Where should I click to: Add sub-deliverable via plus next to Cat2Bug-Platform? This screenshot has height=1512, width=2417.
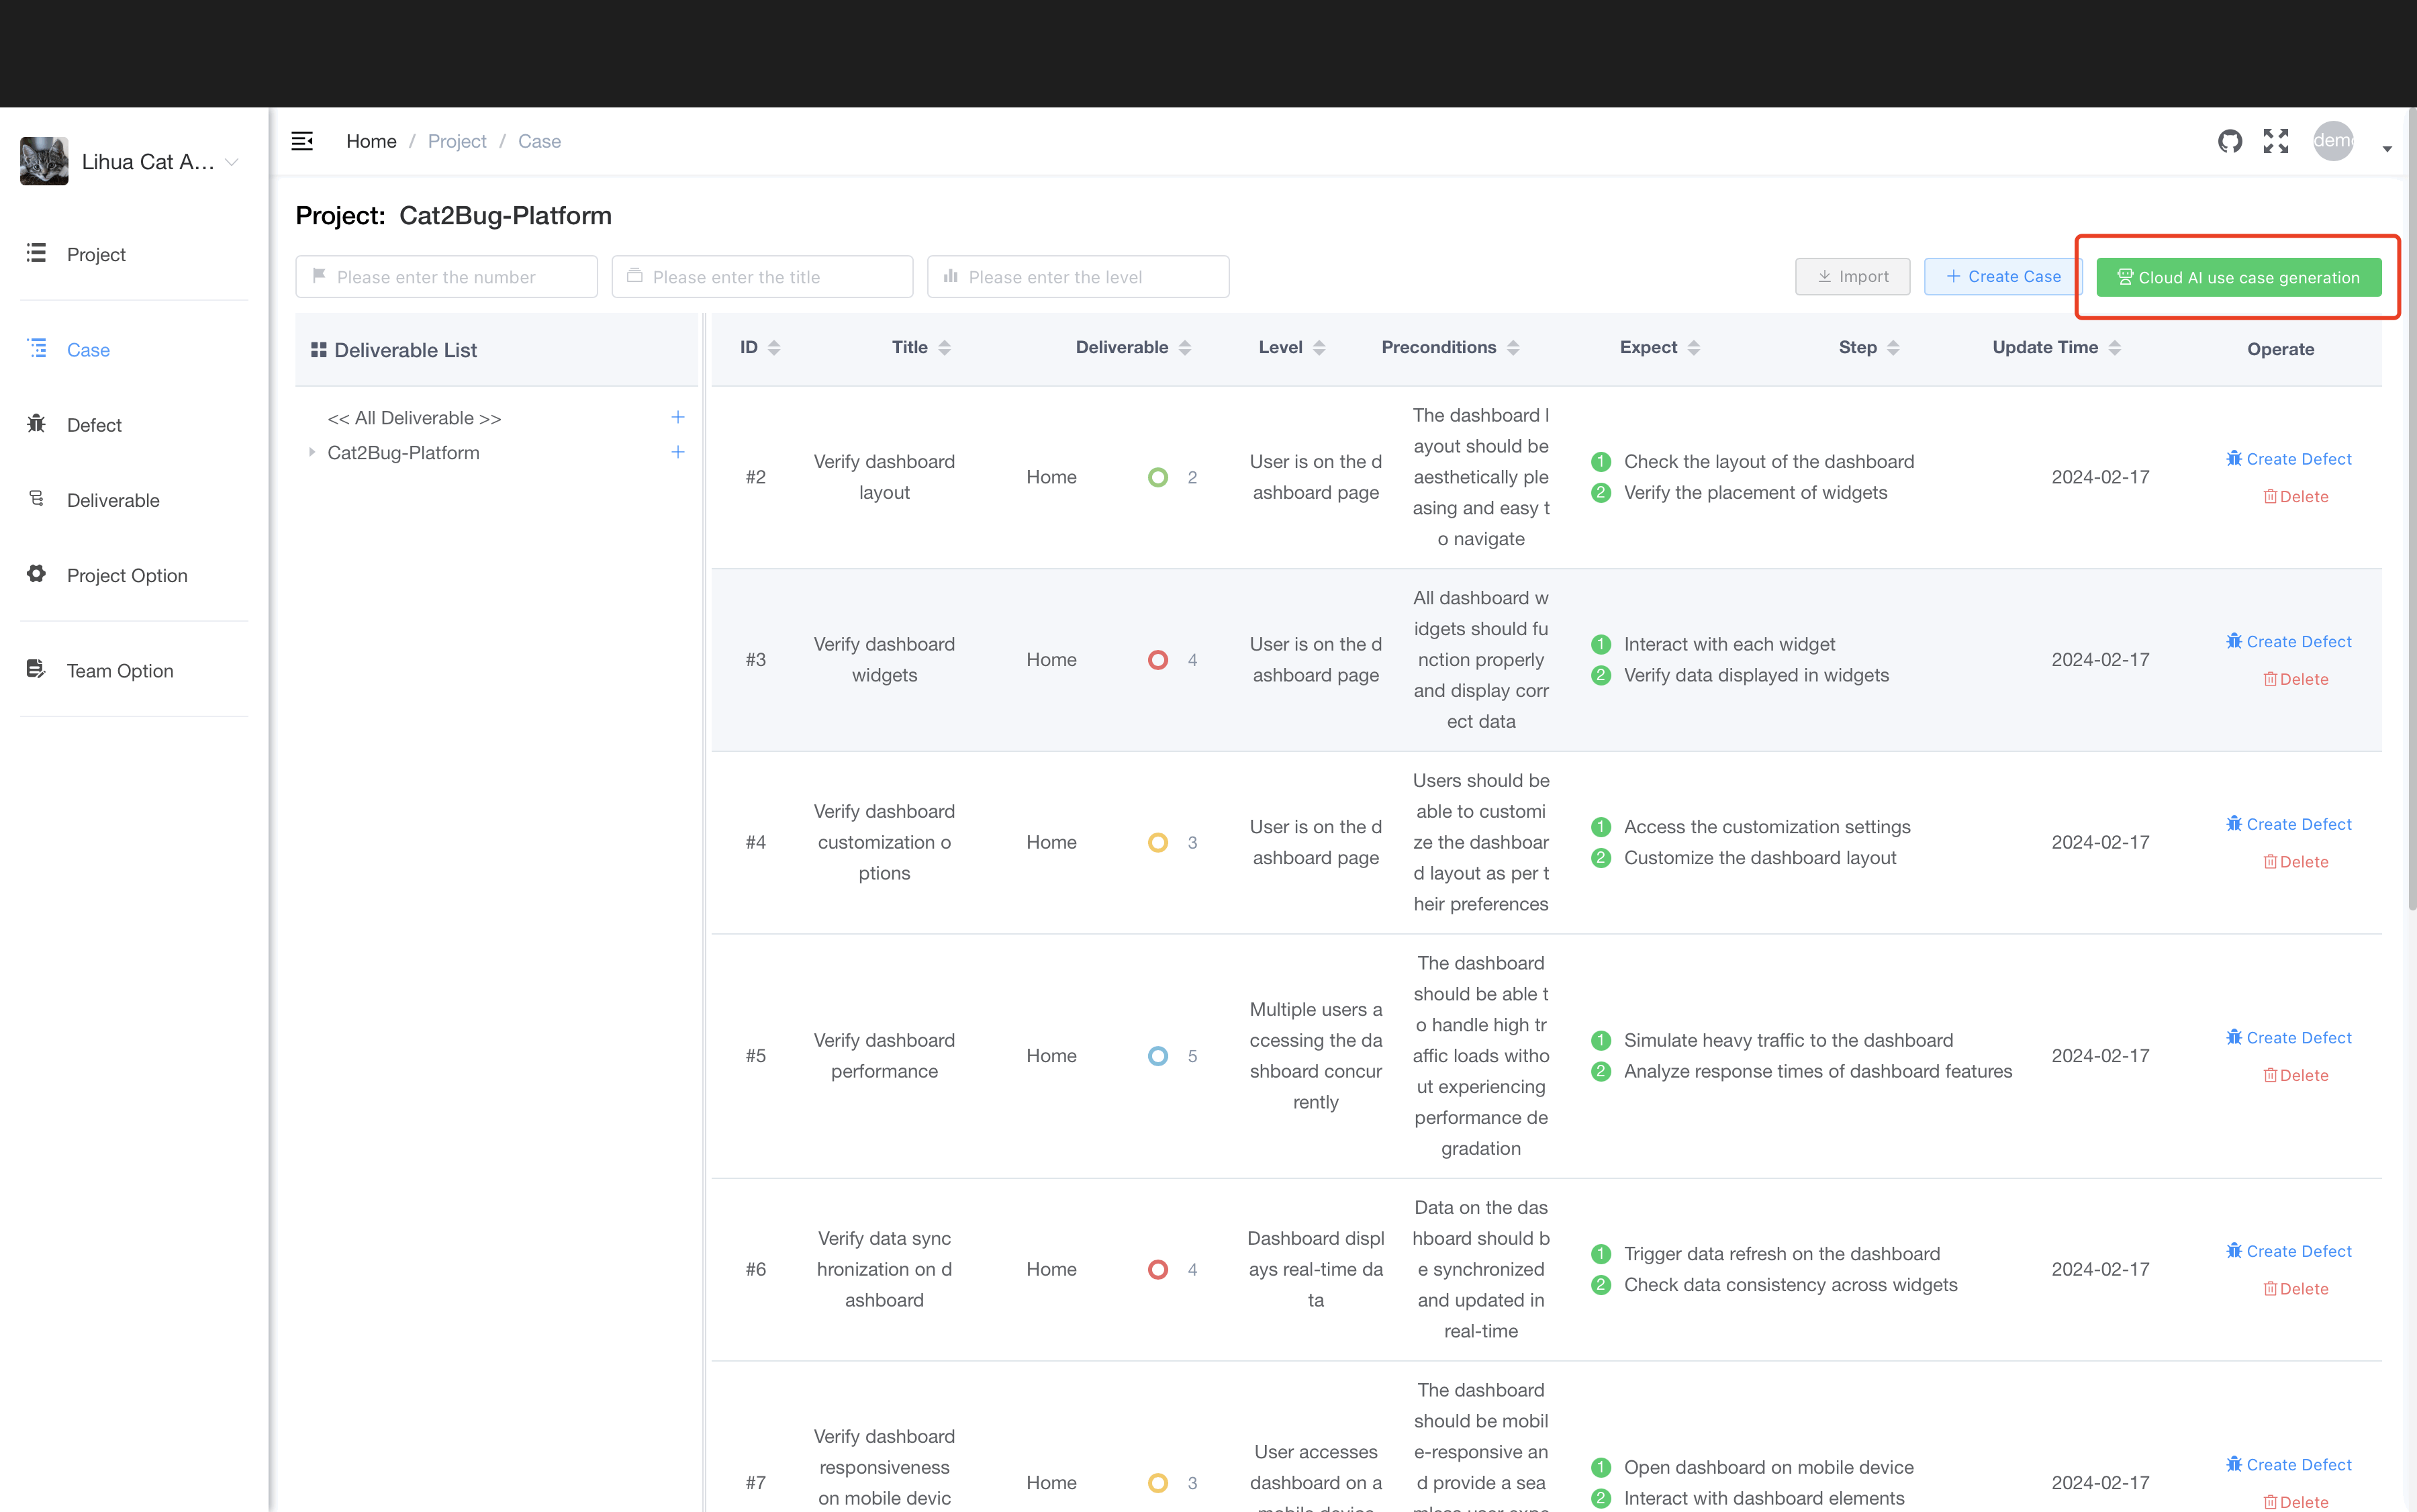click(x=678, y=452)
